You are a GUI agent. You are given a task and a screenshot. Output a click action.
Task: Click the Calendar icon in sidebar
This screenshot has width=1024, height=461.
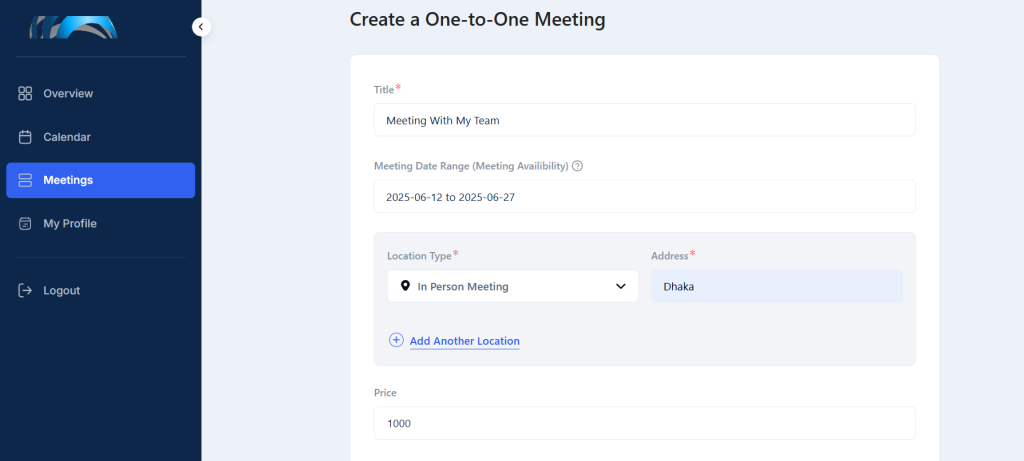[x=25, y=137]
